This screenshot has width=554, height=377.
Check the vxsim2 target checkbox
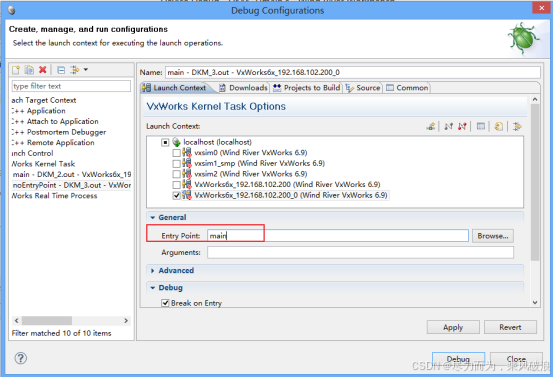tap(176, 174)
